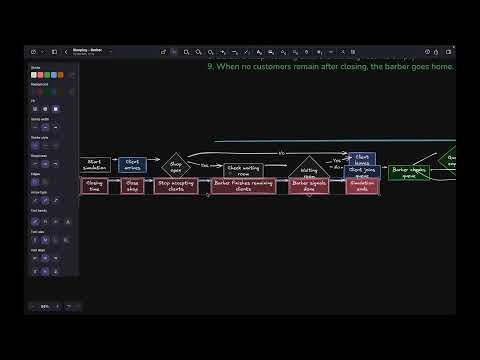
Task: Select the freehand Draw tool
Action: tap(247, 52)
